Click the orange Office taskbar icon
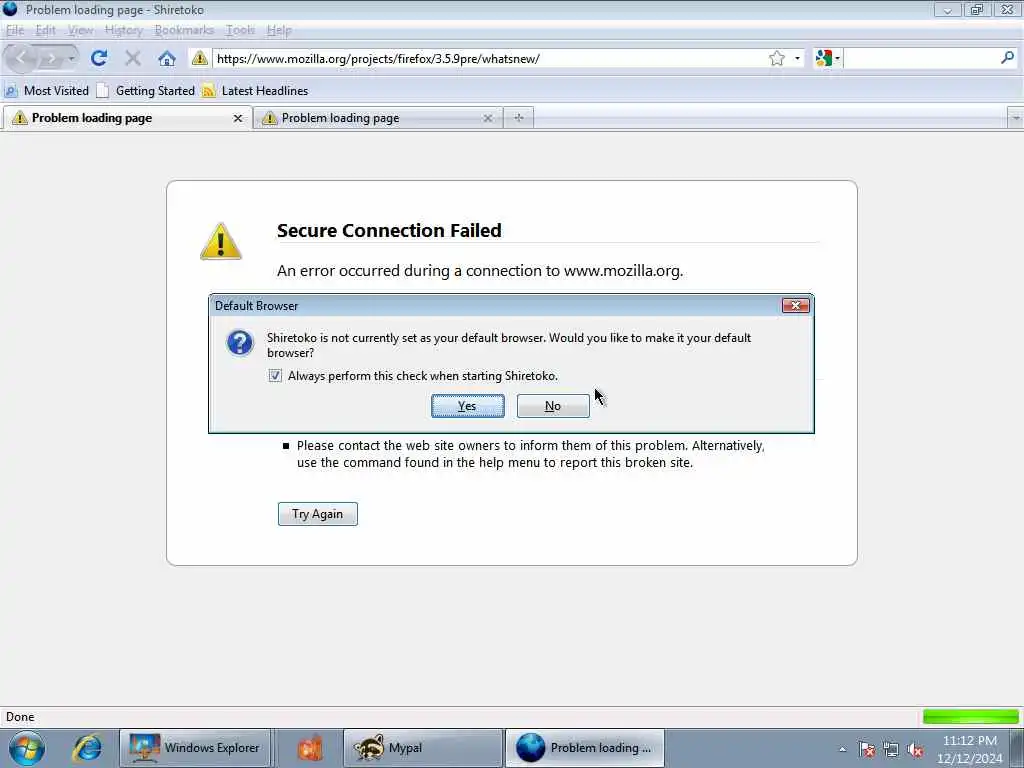1024x768 pixels. 310,748
